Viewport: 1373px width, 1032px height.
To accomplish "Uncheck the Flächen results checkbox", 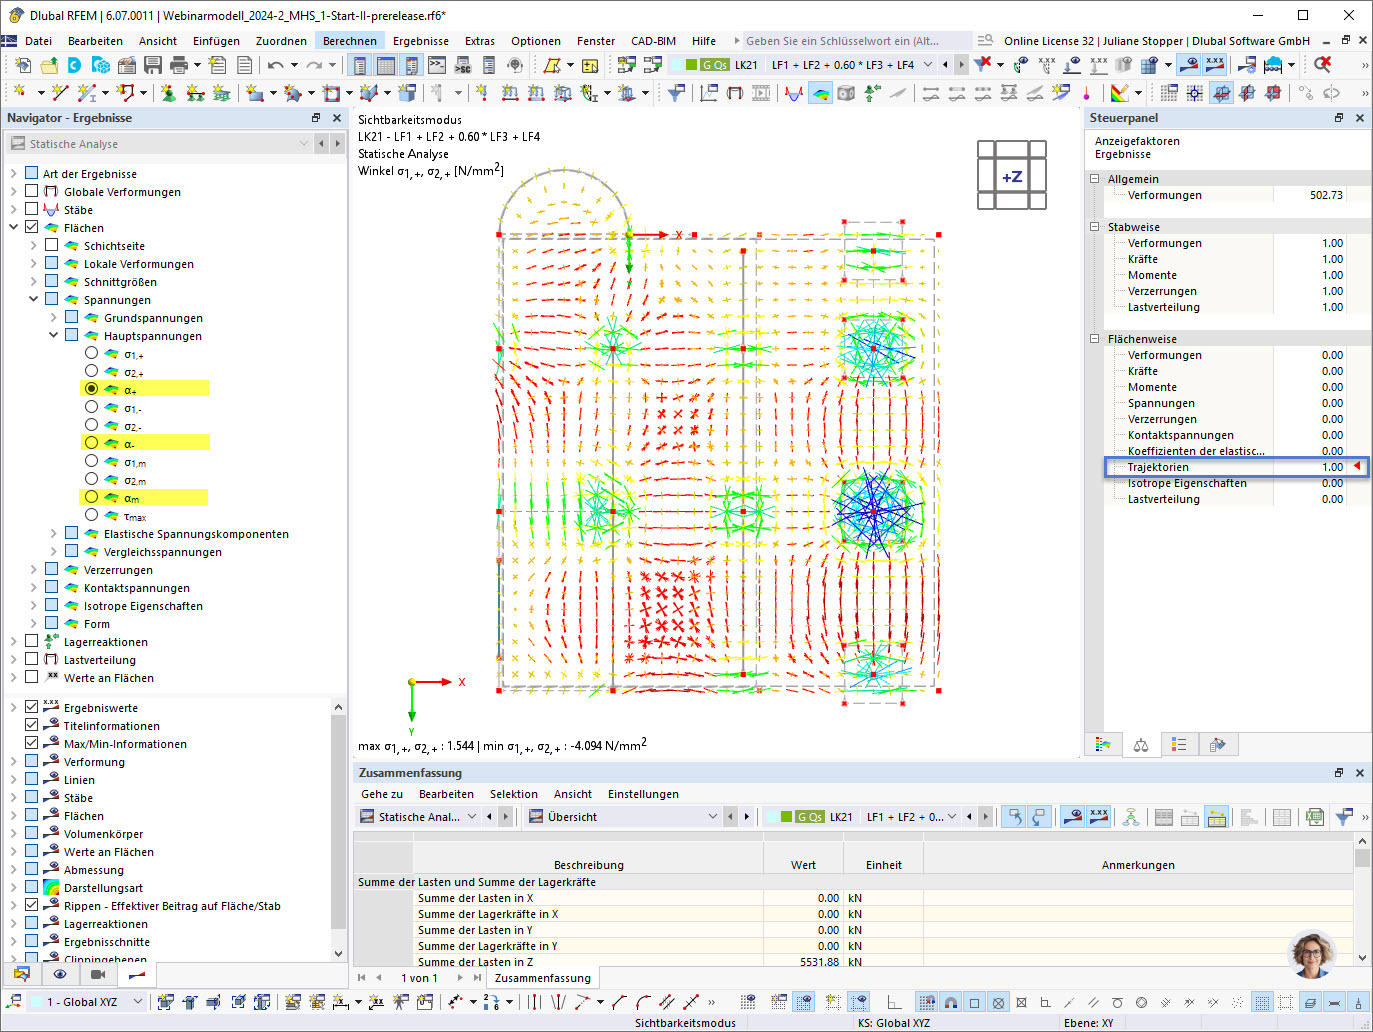I will [x=31, y=227].
